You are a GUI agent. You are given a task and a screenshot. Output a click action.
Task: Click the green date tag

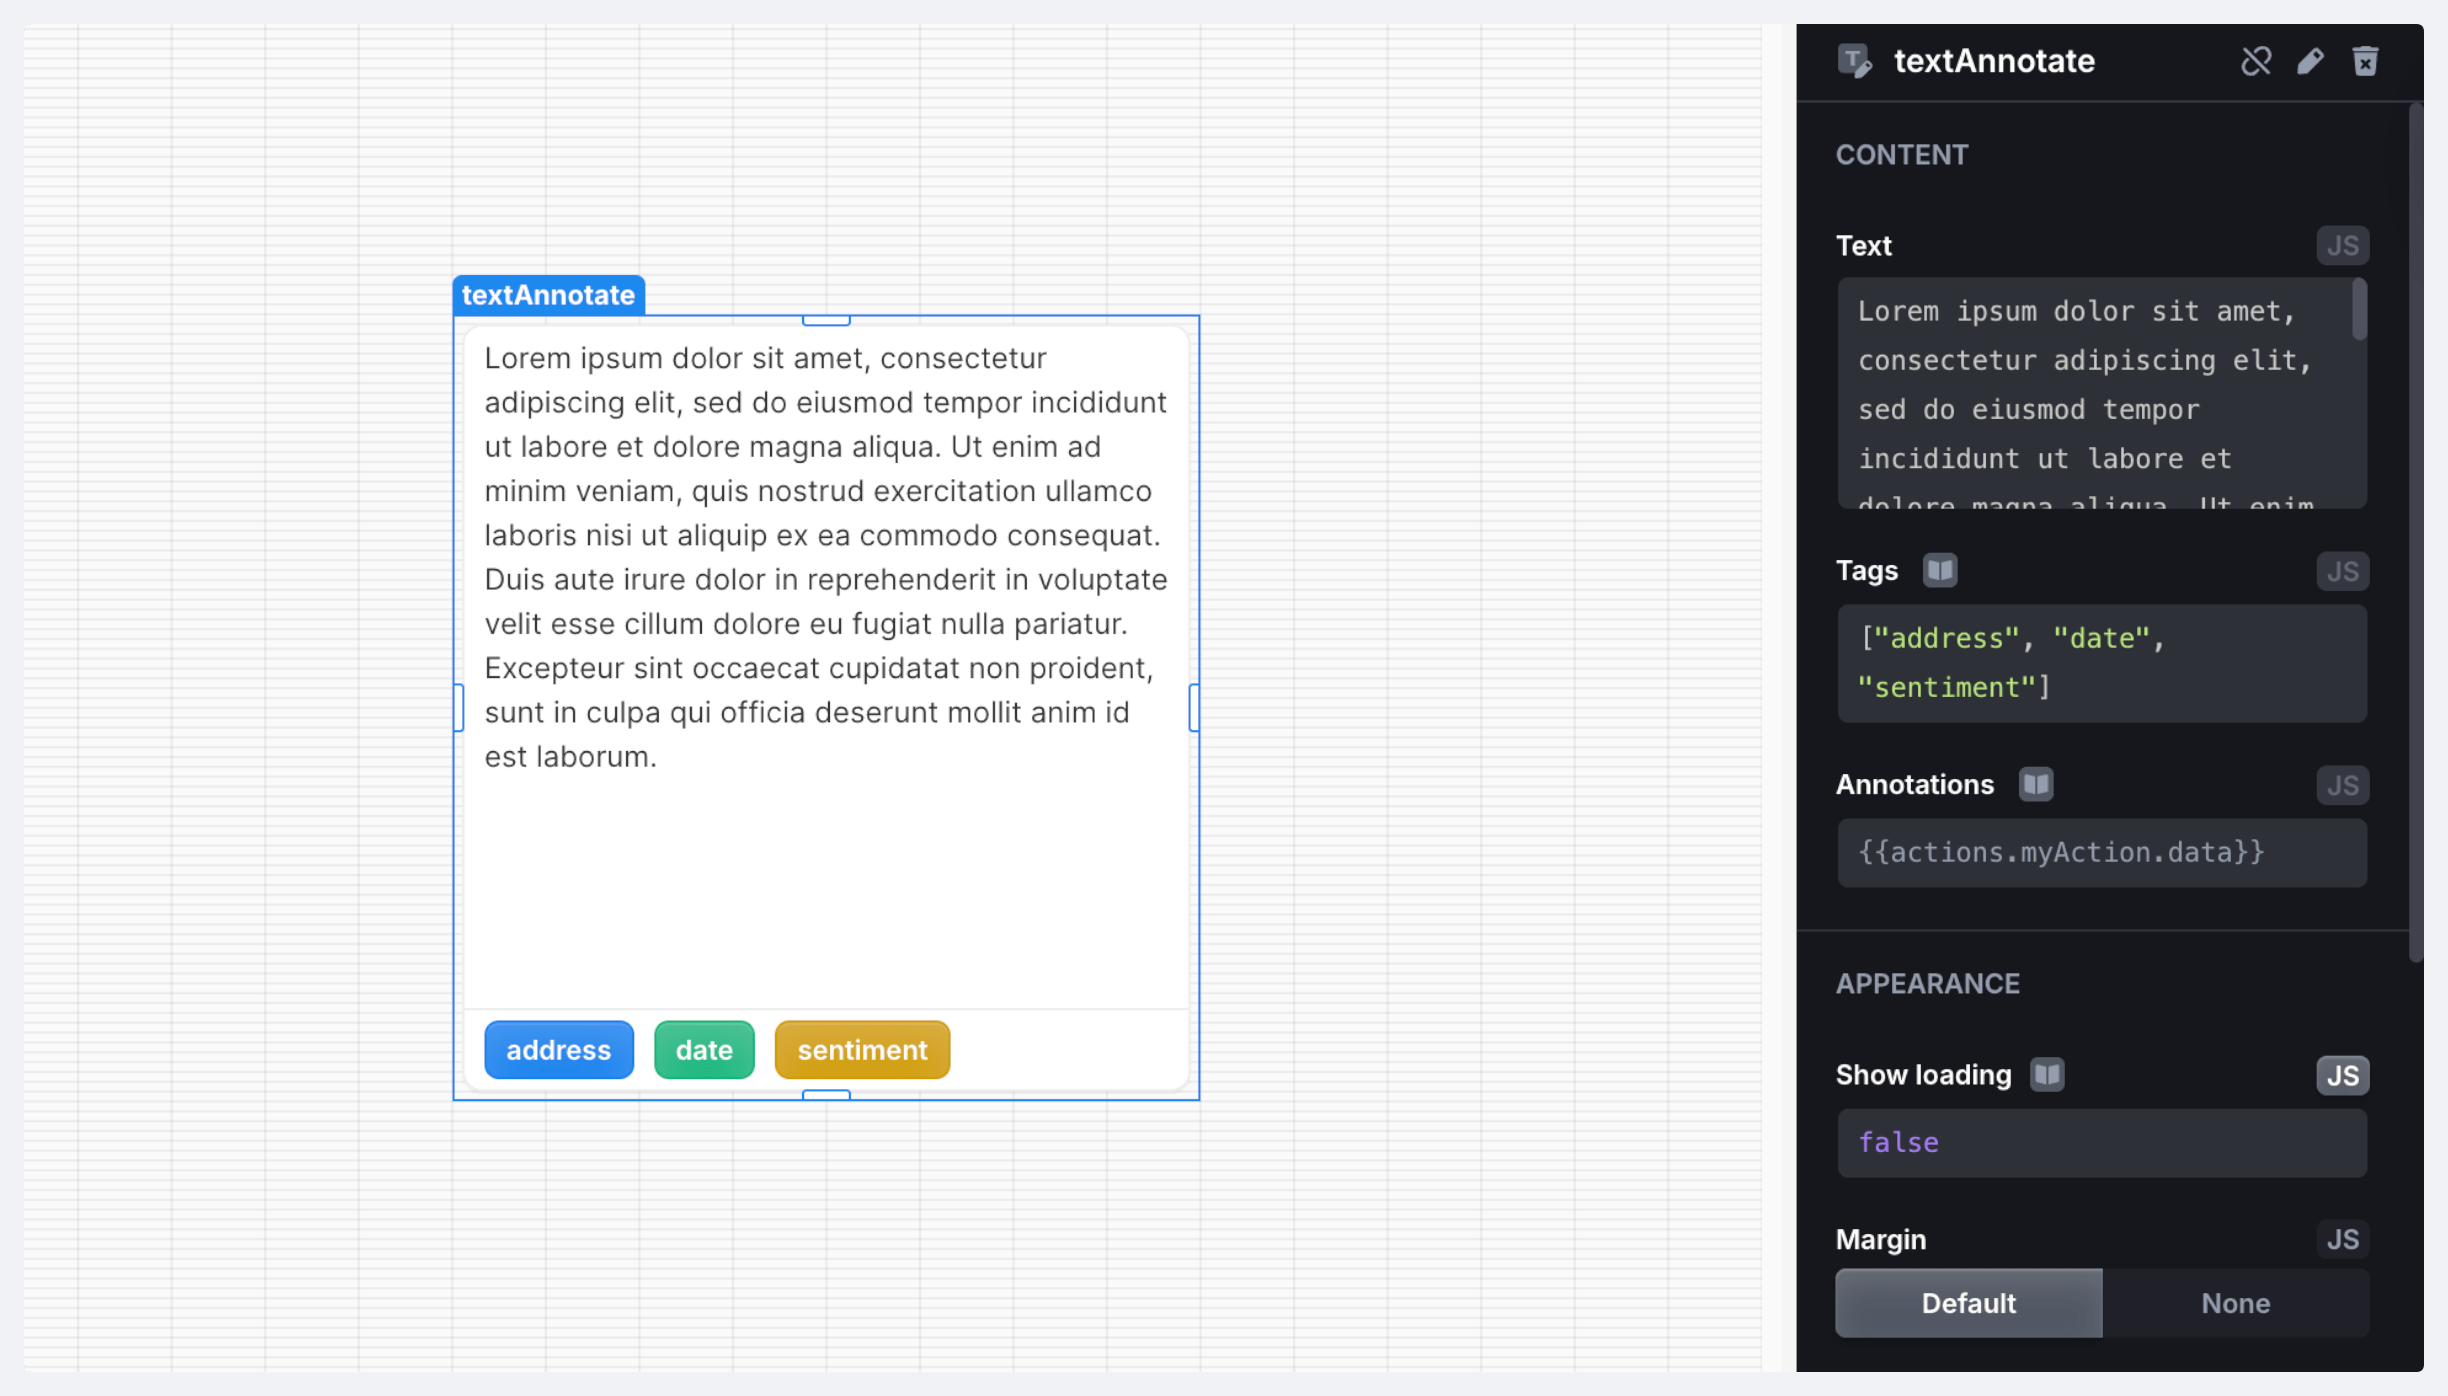point(704,1050)
